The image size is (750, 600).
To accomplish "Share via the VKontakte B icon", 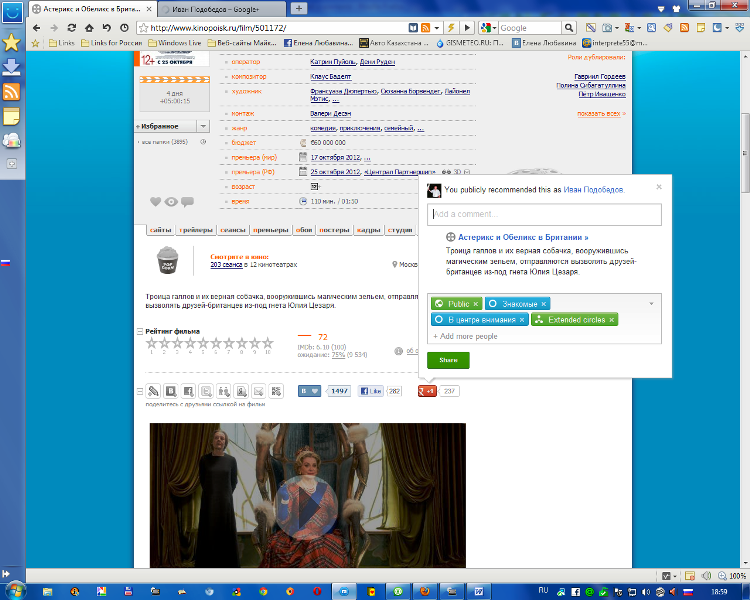I will (x=171, y=391).
